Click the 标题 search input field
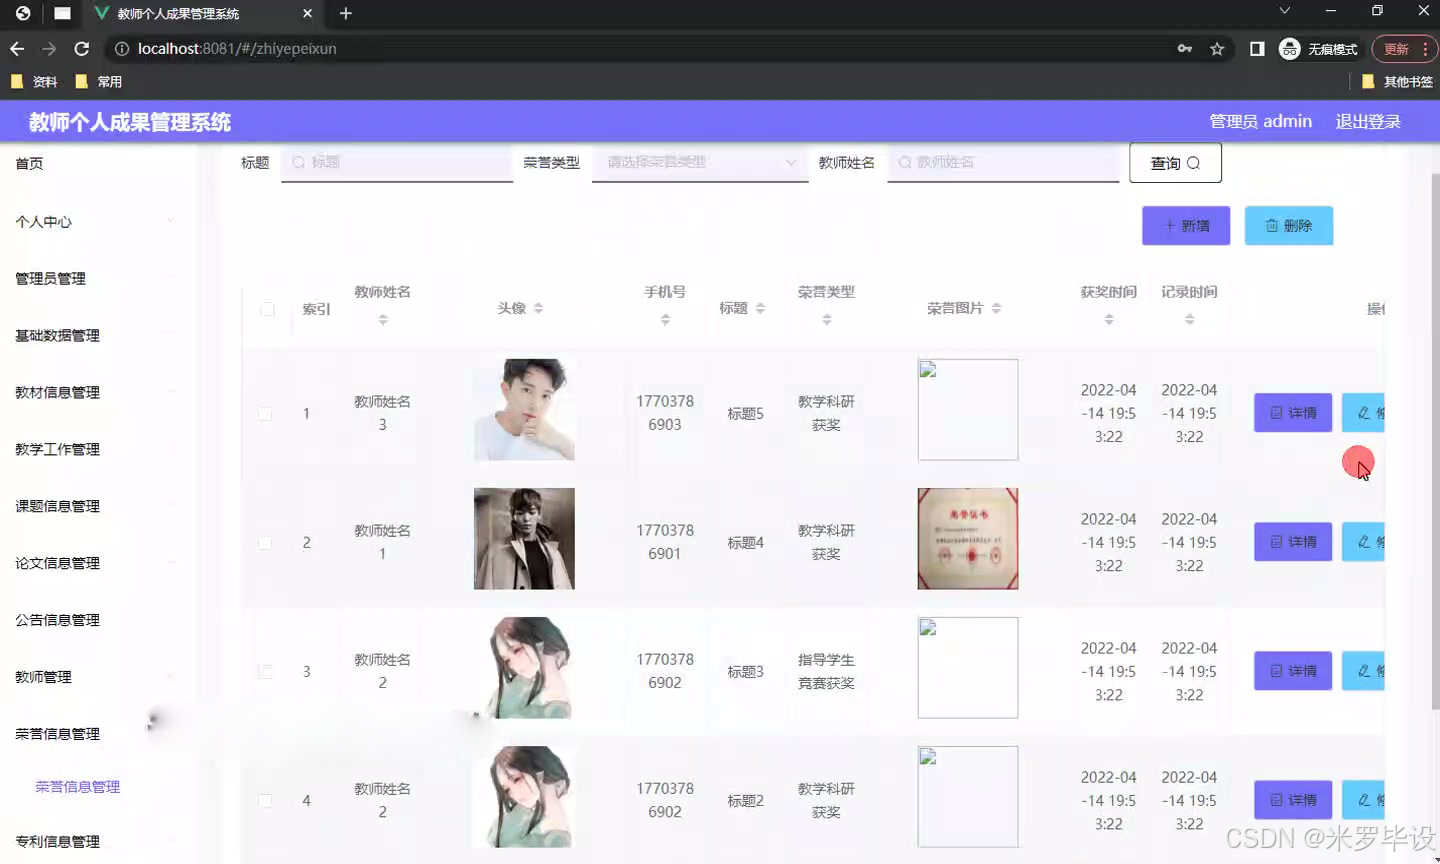This screenshot has height=864, width=1440. pyautogui.click(x=396, y=162)
